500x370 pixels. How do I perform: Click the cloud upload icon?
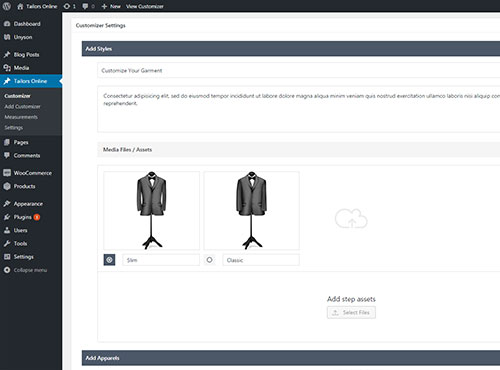351,219
